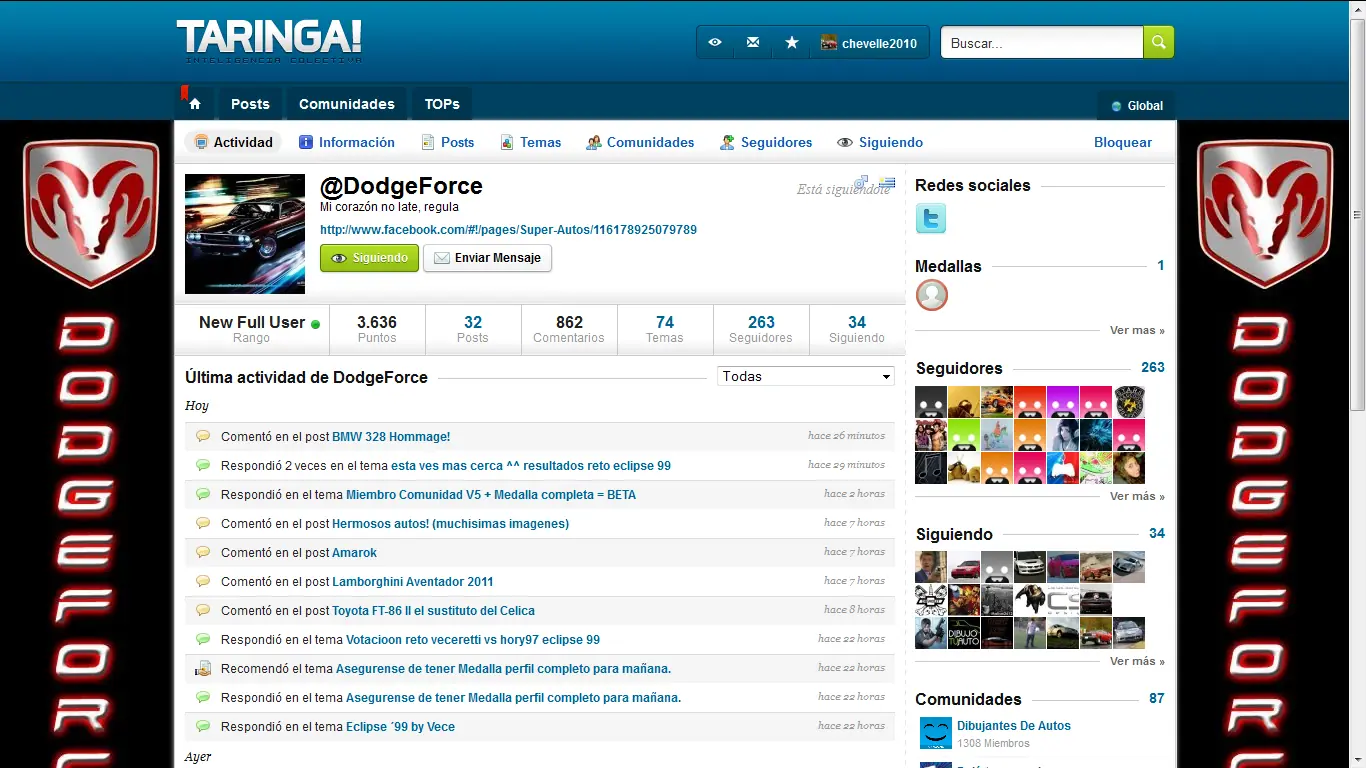Click the 32 Posts stat
The height and width of the screenshot is (768, 1366).
tap(473, 329)
